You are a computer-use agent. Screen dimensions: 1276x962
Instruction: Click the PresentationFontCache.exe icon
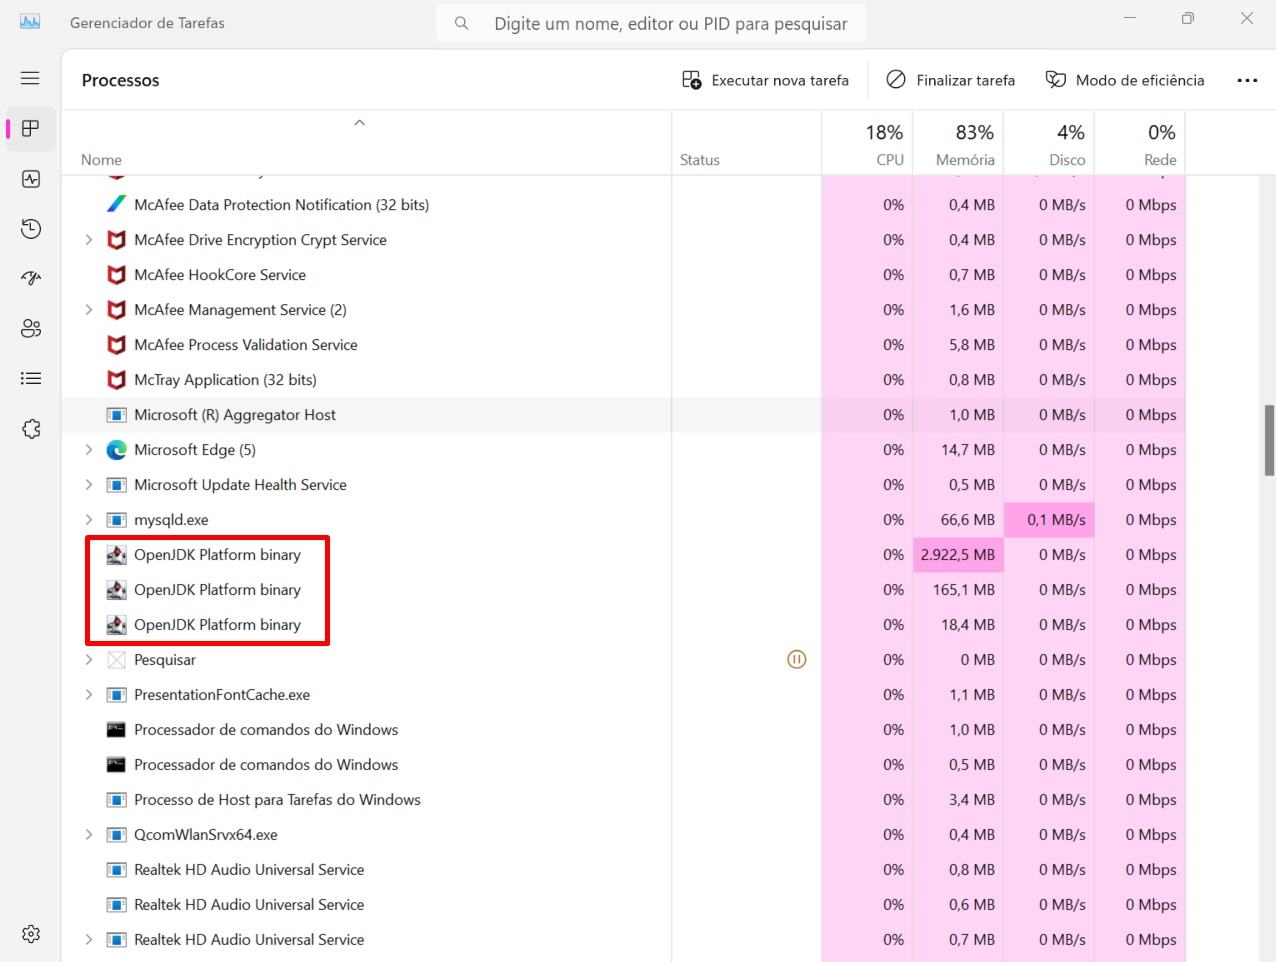tap(117, 695)
